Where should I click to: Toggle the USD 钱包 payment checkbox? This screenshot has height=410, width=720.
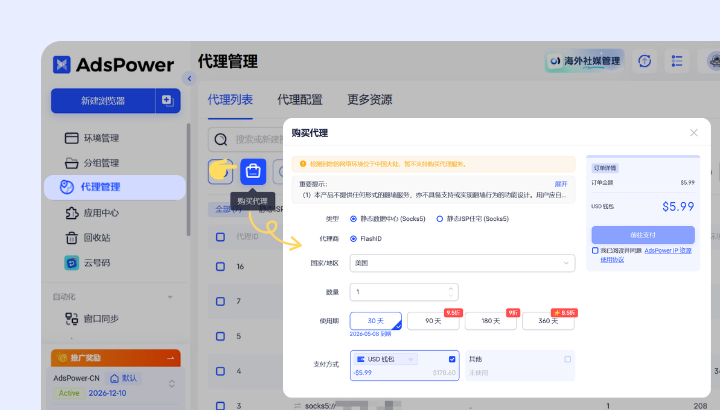(452, 359)
